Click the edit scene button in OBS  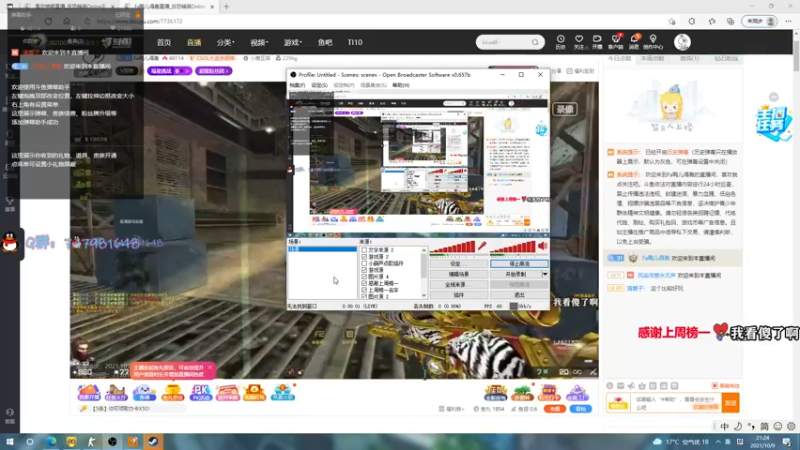point(458,274)
